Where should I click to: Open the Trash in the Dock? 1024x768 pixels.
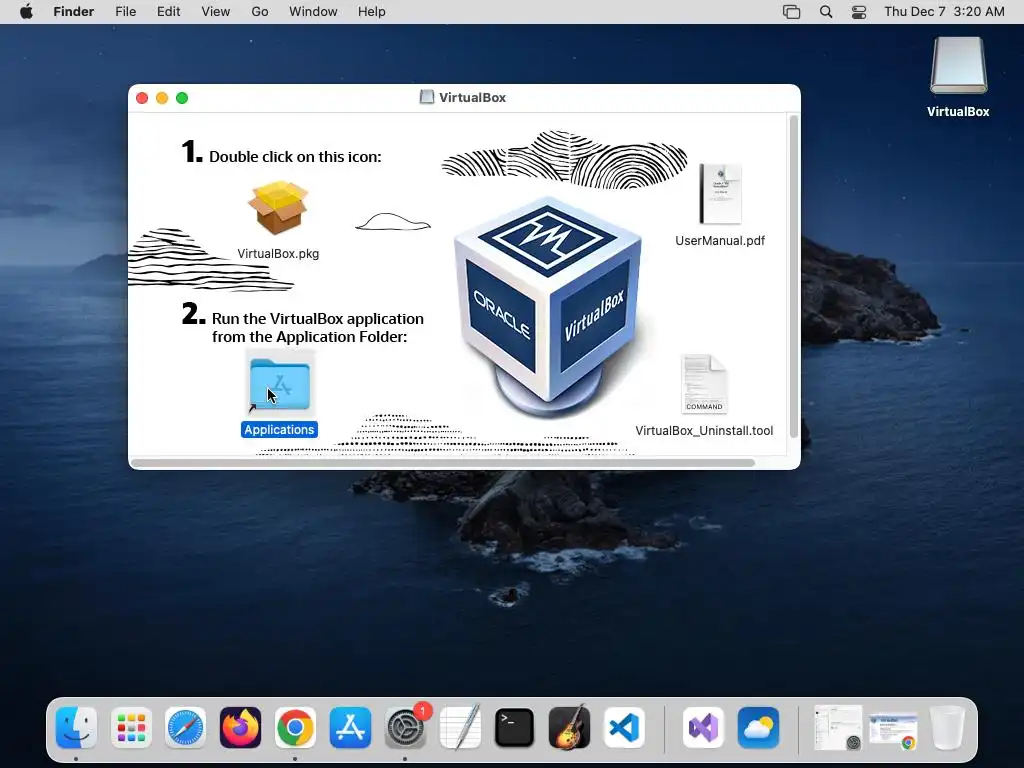coord(948,728)
